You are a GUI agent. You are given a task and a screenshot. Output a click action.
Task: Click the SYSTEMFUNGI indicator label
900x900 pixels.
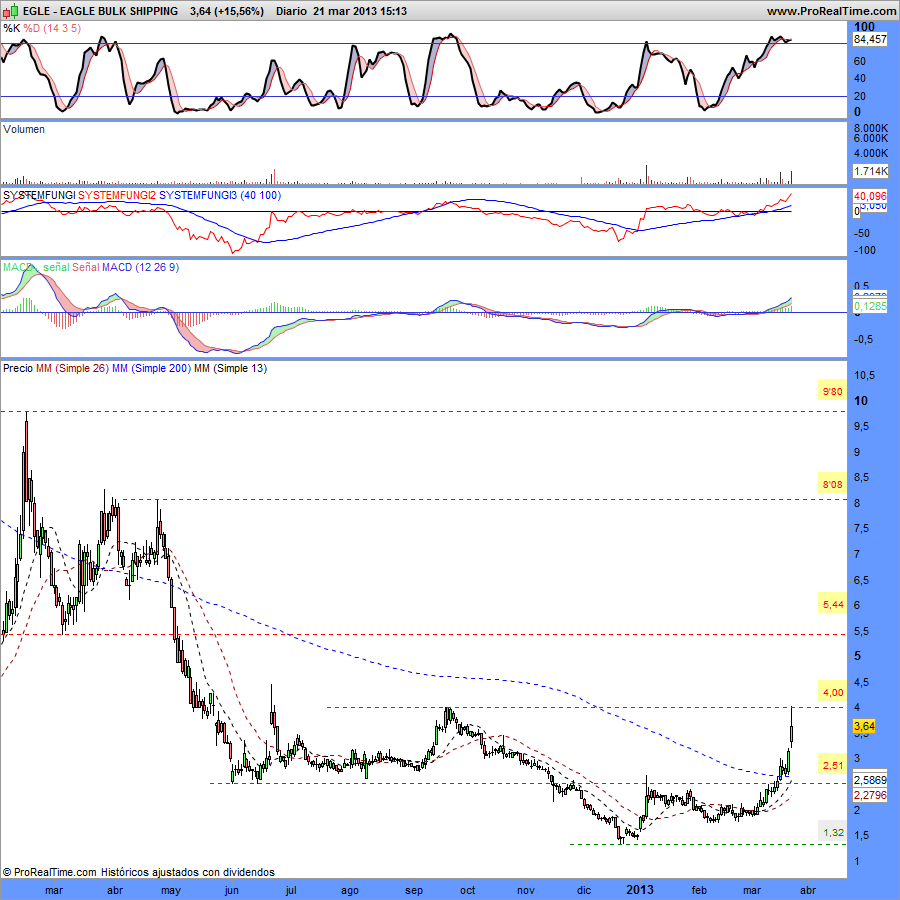[38, 195]
